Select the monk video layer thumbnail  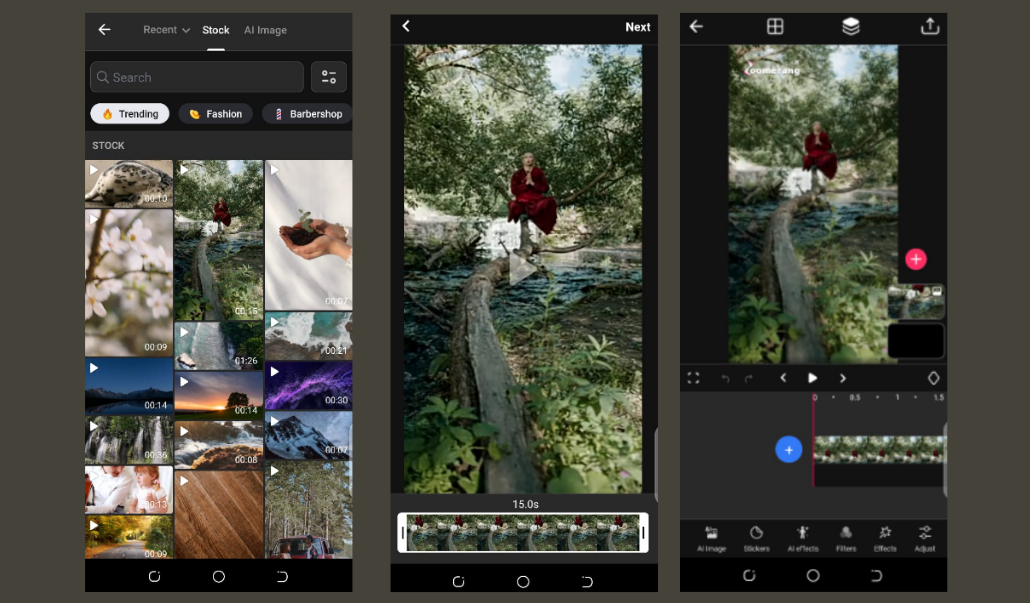point(916,302)
